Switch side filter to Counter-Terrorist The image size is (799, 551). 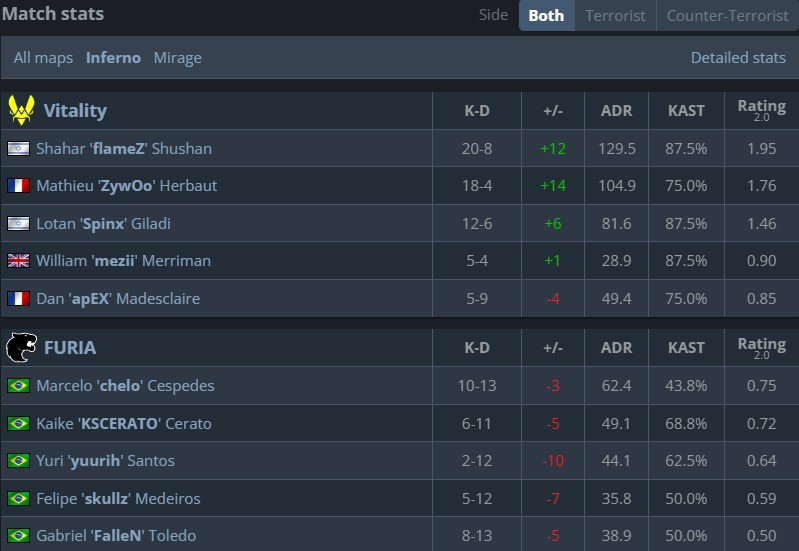point(727,15)
